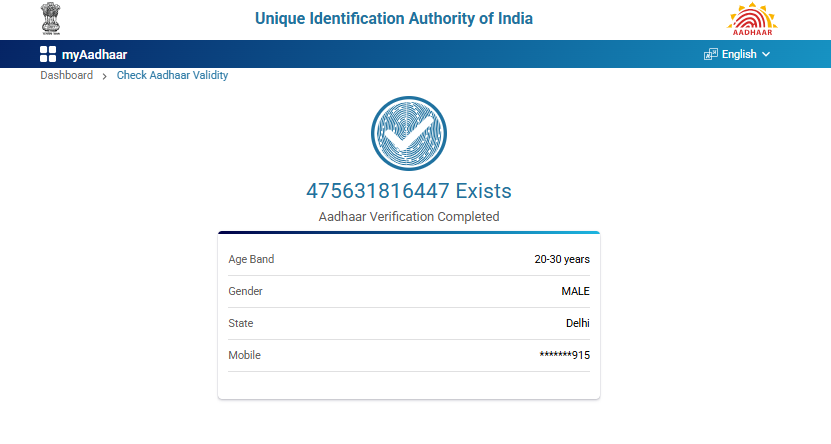Click the myAadhaar grid icon

tap(48, 54)
